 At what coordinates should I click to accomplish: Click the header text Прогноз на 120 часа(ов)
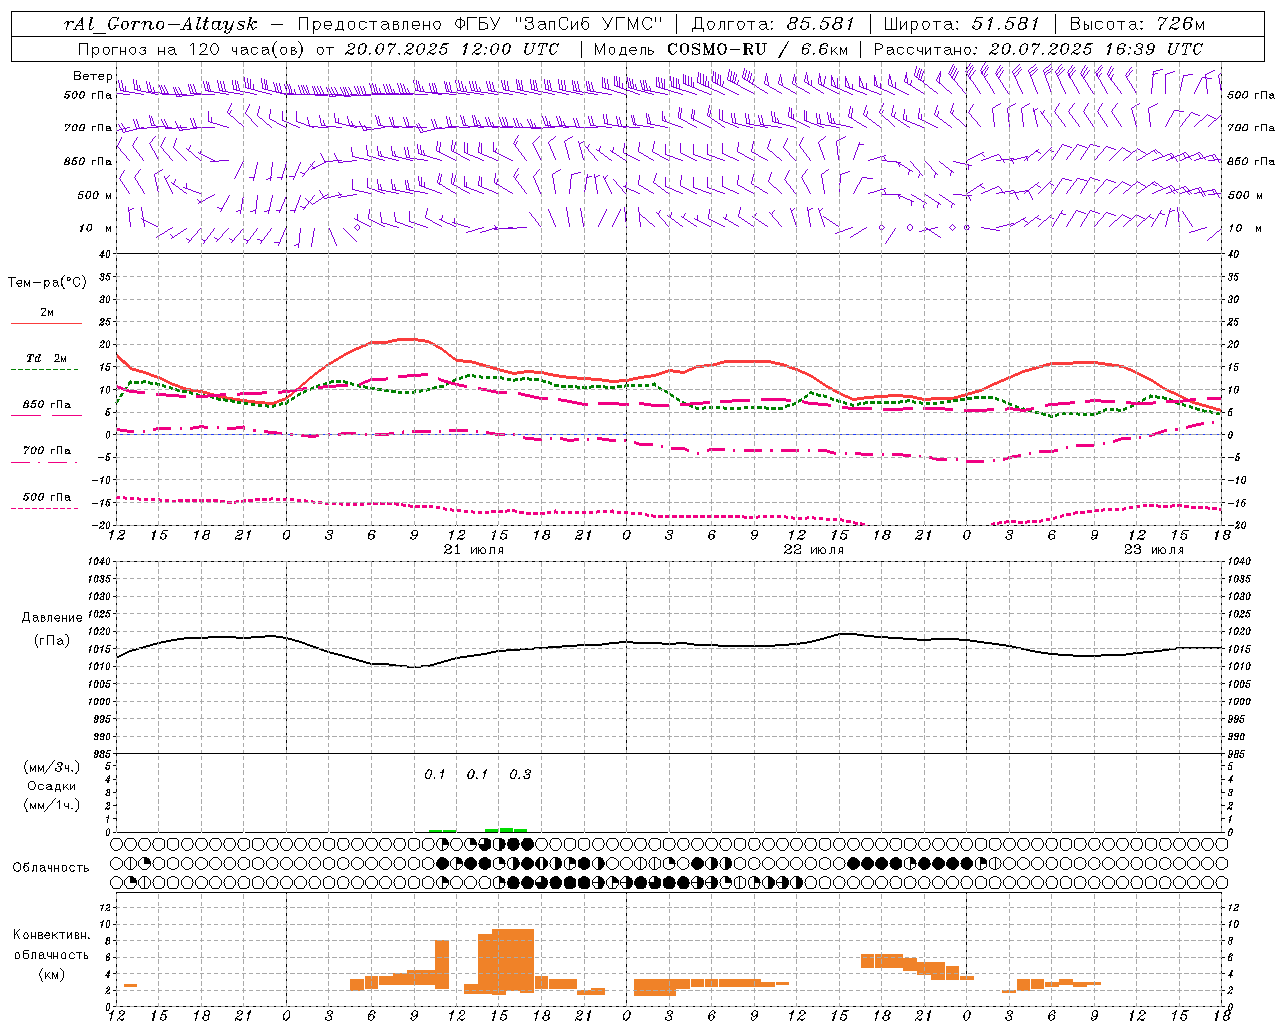pyautogui.click(x=192, y=49)
